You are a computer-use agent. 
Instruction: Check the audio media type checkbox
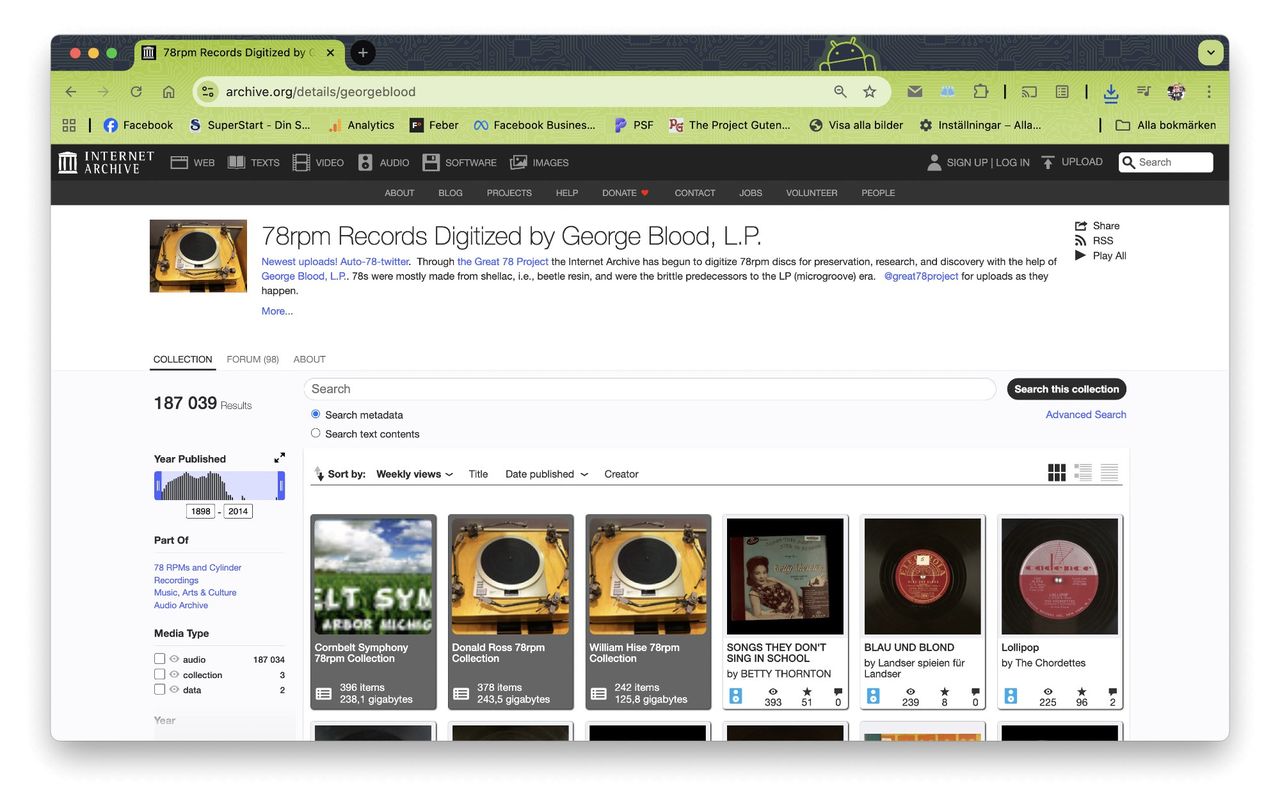(160, 659)
